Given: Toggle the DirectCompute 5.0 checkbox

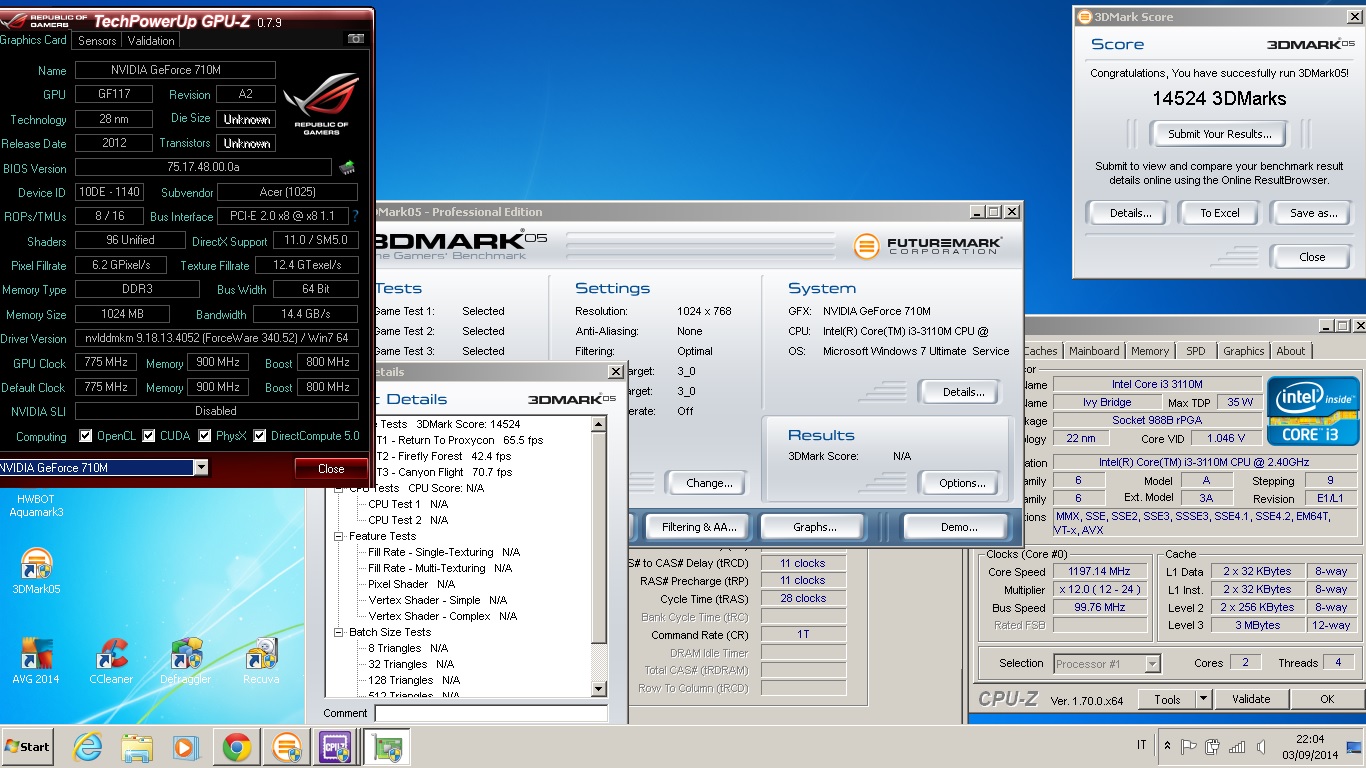Looking at the screenshot, I should 260,436.
